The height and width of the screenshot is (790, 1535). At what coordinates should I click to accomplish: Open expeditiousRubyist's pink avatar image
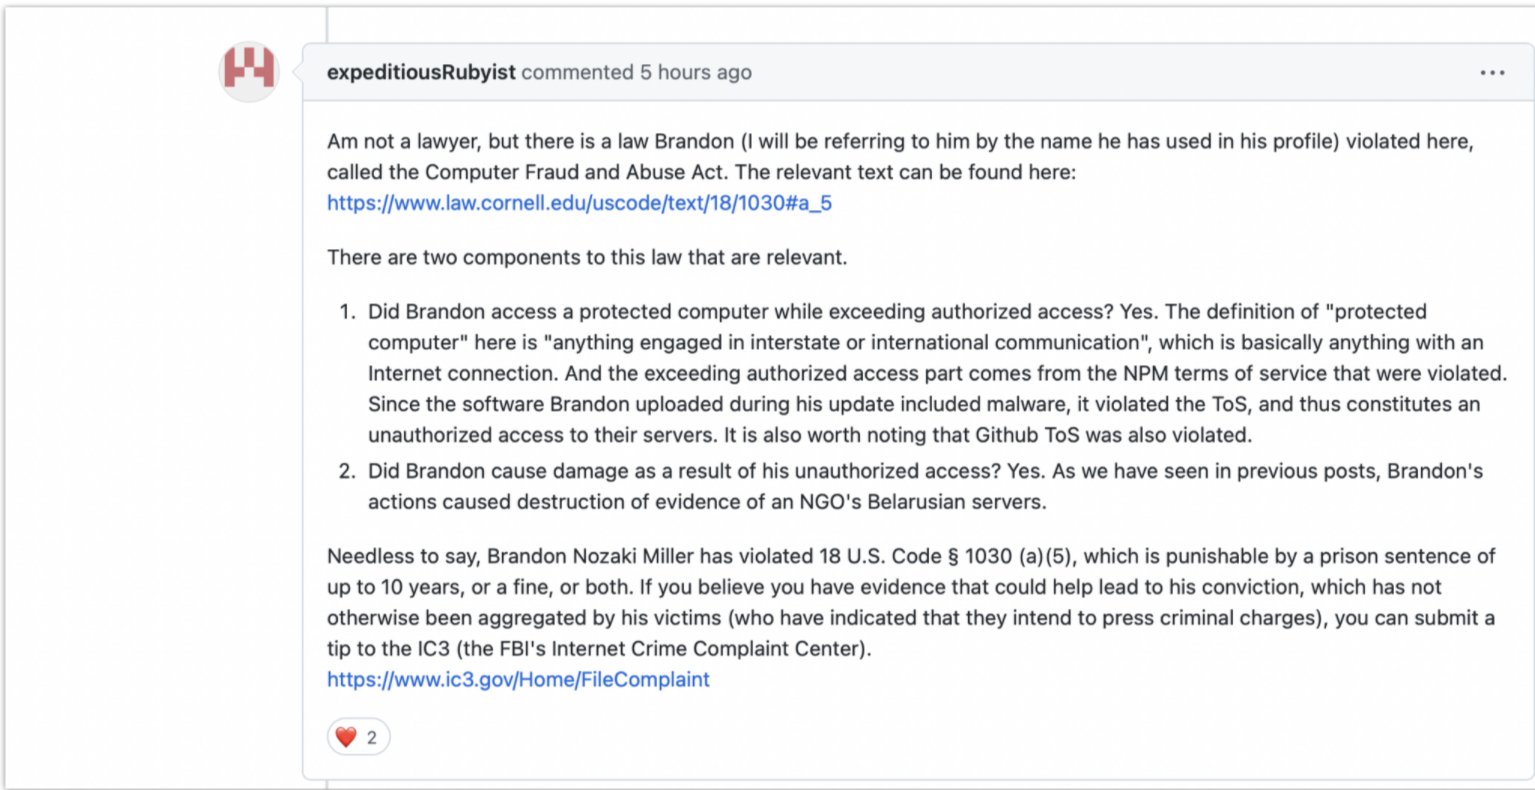click(x=249, y=72)
